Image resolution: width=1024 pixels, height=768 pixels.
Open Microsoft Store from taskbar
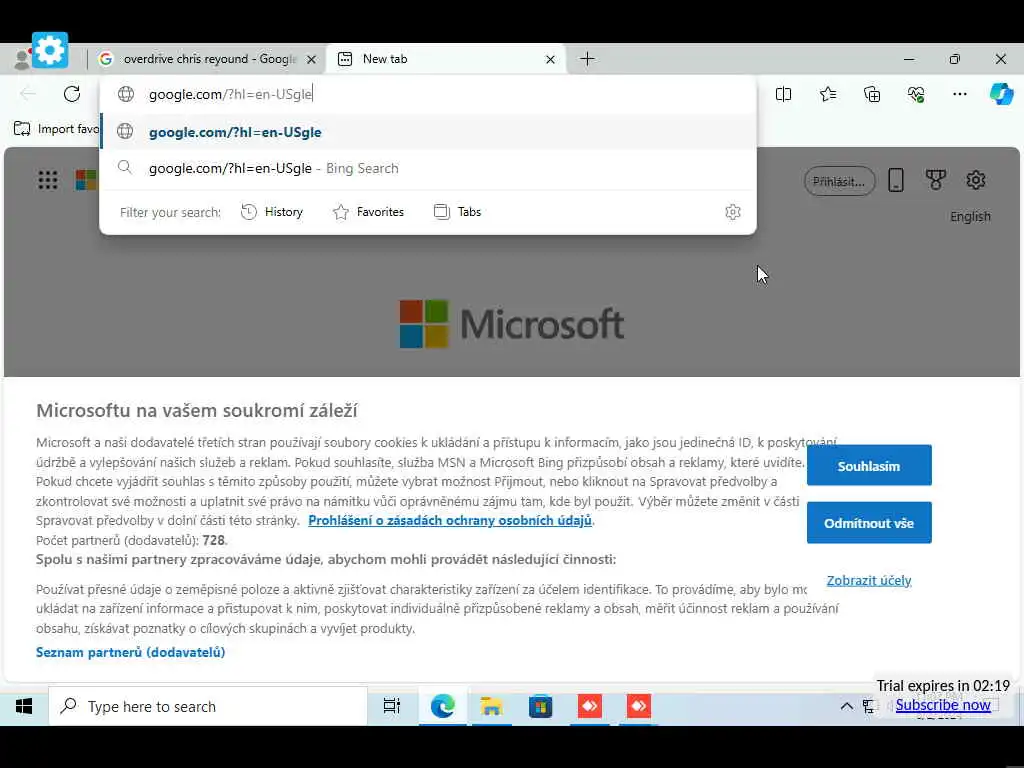tap(540, 706)
